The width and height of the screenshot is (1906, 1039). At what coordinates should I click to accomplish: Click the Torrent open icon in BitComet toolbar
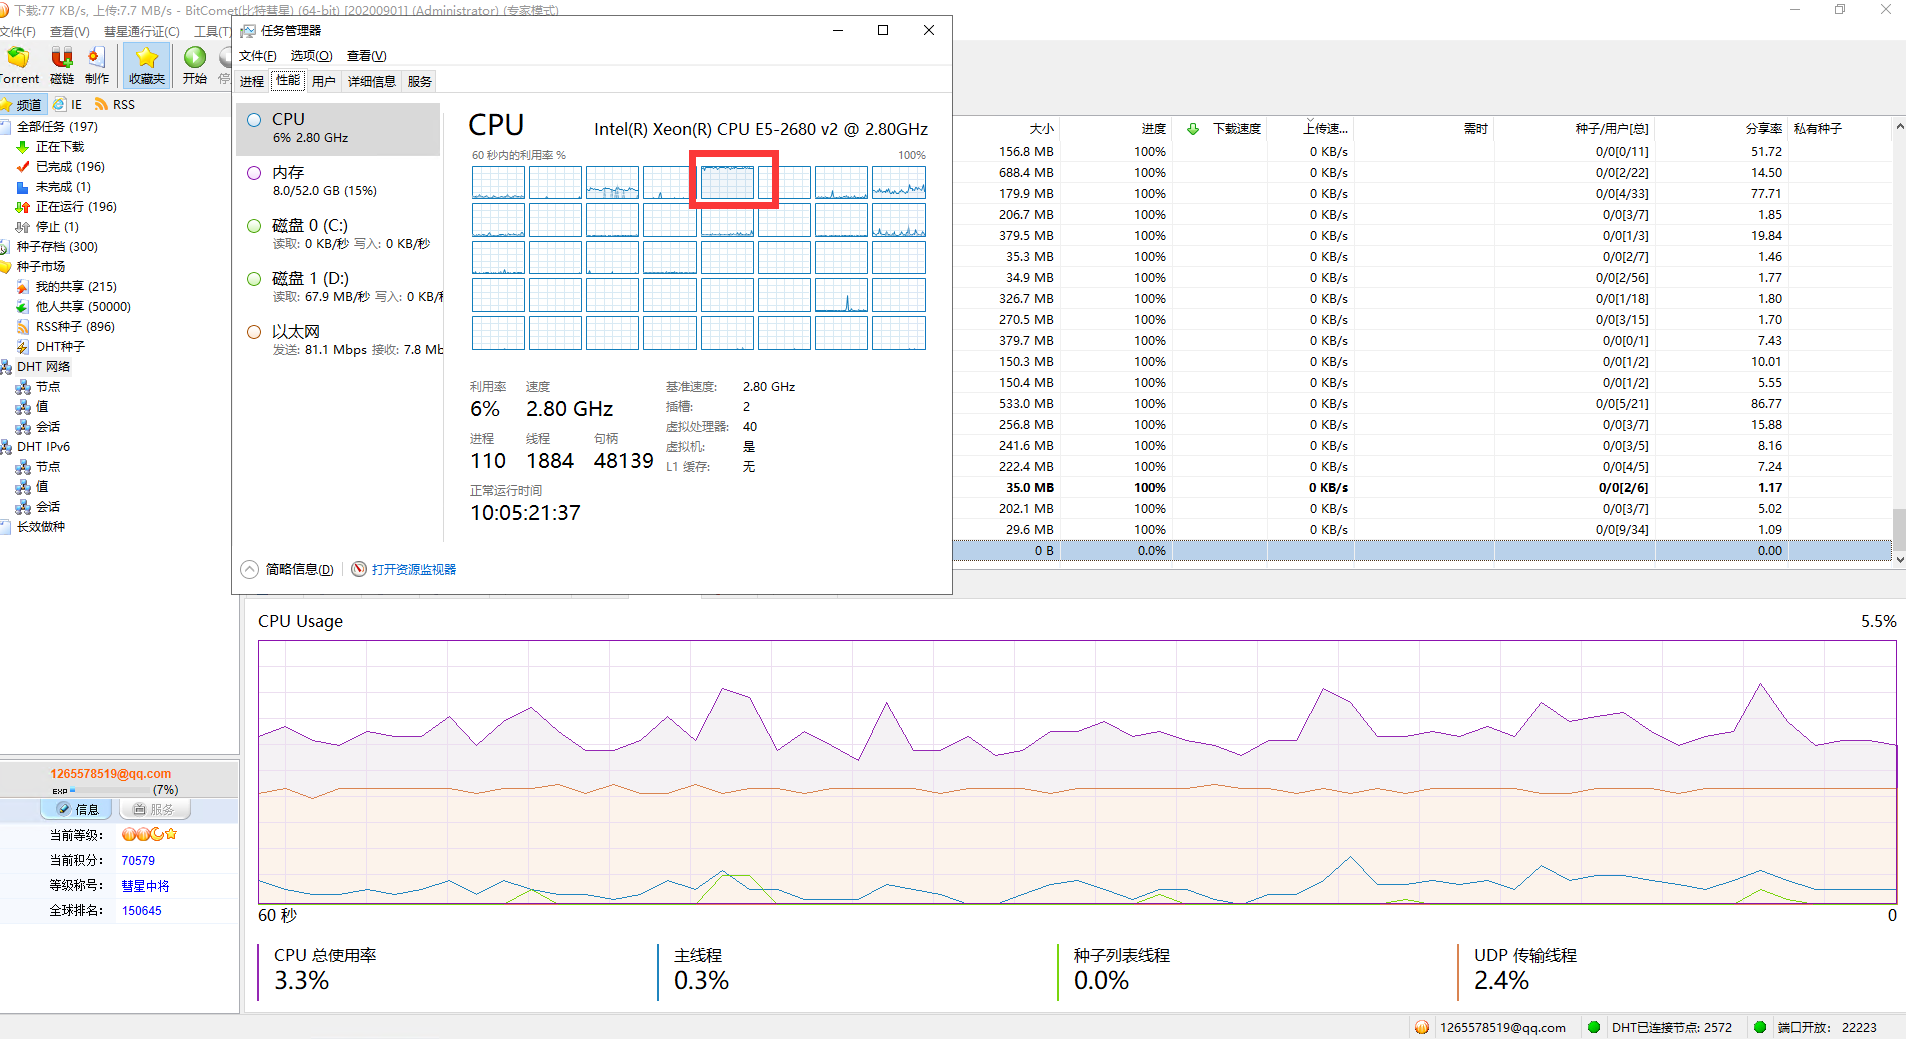click(x=19, y=66)
